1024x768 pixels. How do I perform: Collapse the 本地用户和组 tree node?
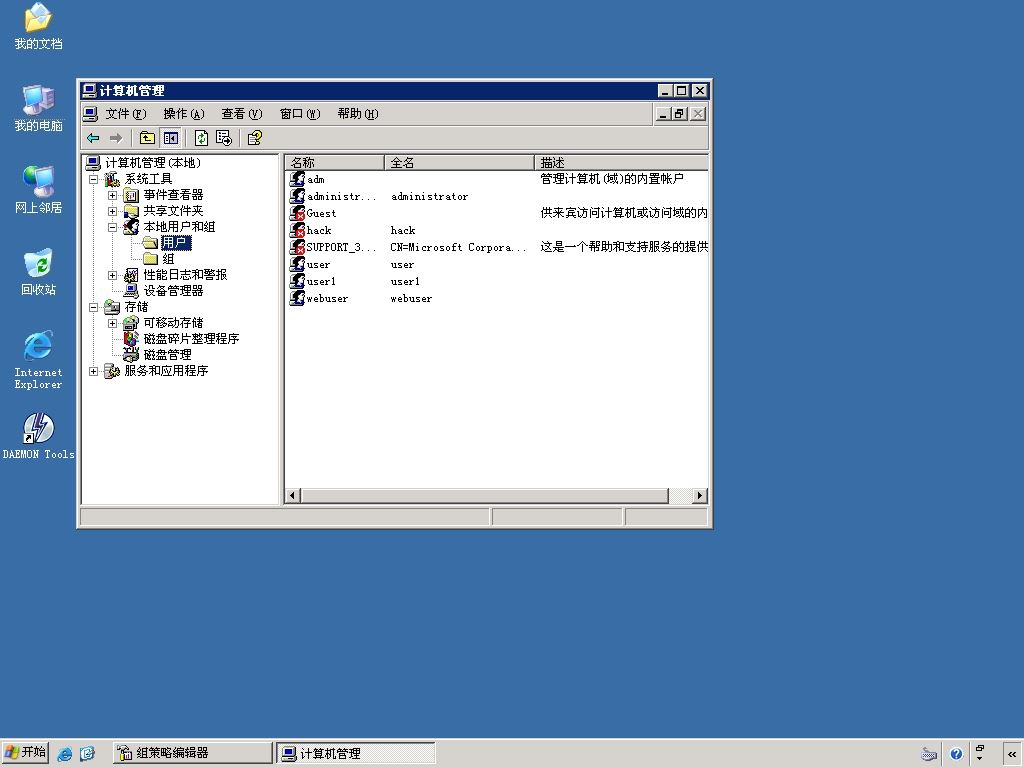point(112,227)
